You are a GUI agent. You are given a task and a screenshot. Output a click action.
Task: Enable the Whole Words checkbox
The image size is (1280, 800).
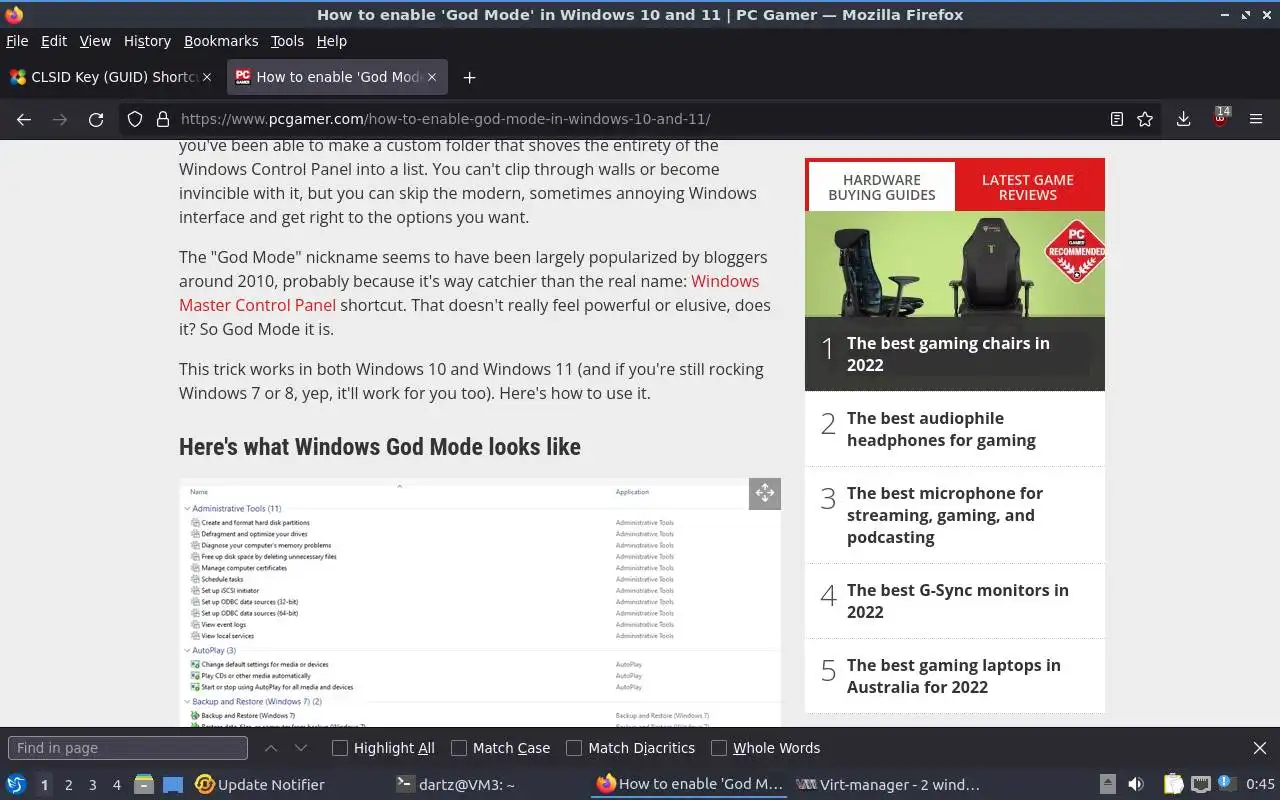(719, 748)
